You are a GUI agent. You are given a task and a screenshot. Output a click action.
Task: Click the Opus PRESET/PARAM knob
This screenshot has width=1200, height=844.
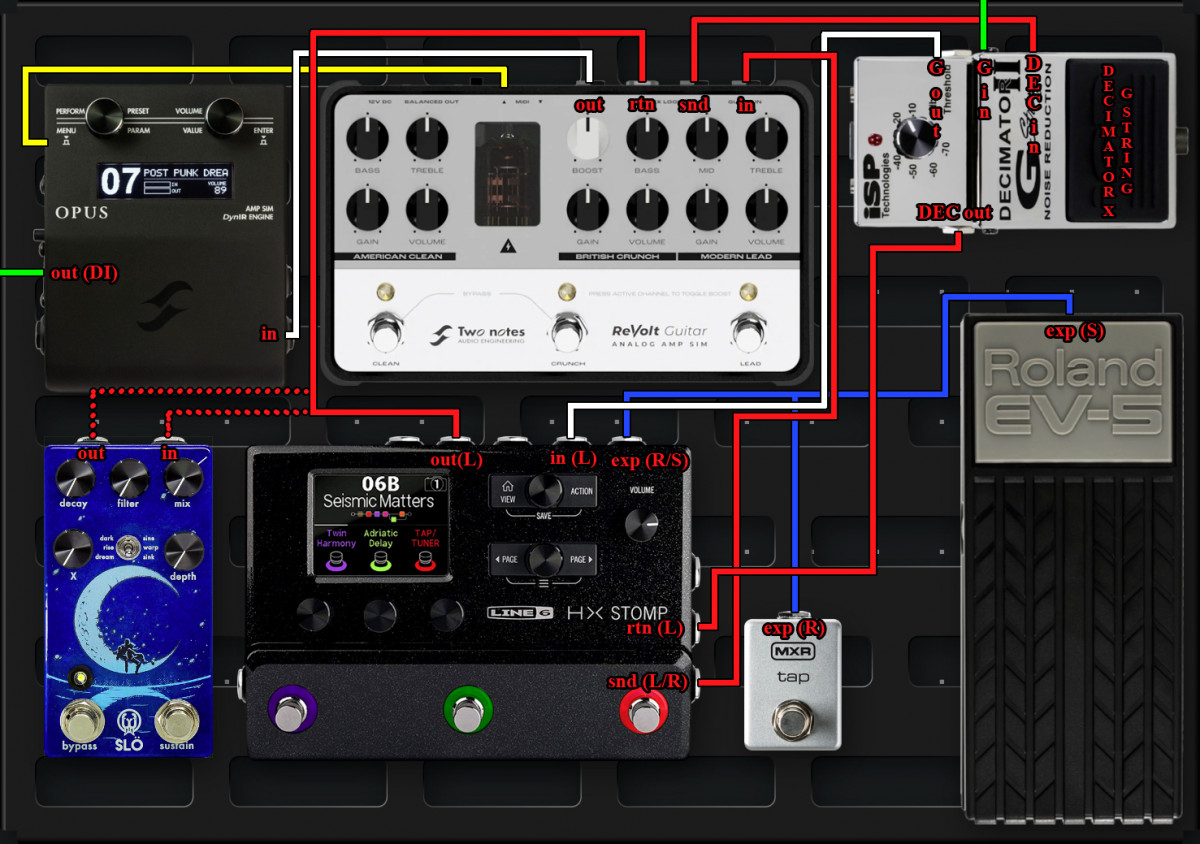click(103, 116)
